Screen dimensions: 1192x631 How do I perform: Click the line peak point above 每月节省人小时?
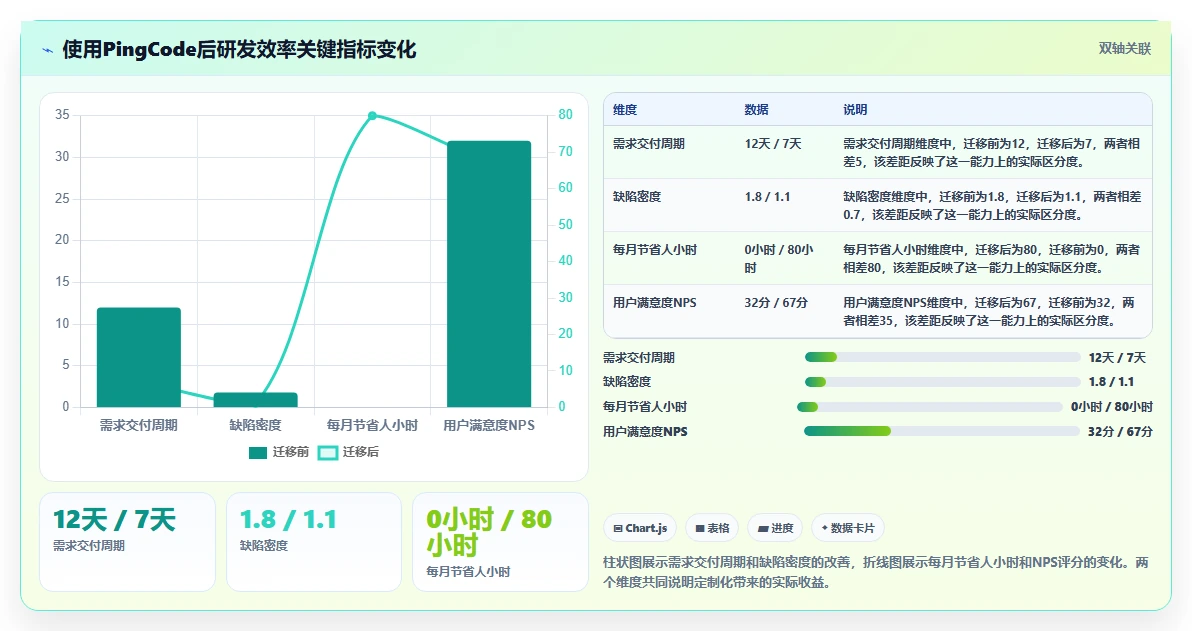coord(372,116)
